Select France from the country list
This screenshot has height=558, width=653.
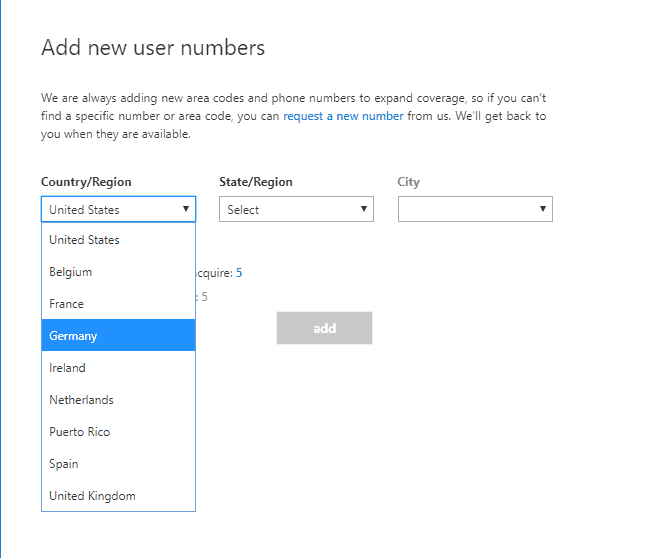coord(118,304)
